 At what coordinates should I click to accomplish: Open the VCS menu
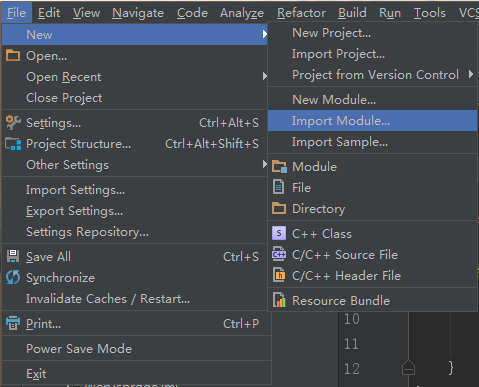pos(468,13)
